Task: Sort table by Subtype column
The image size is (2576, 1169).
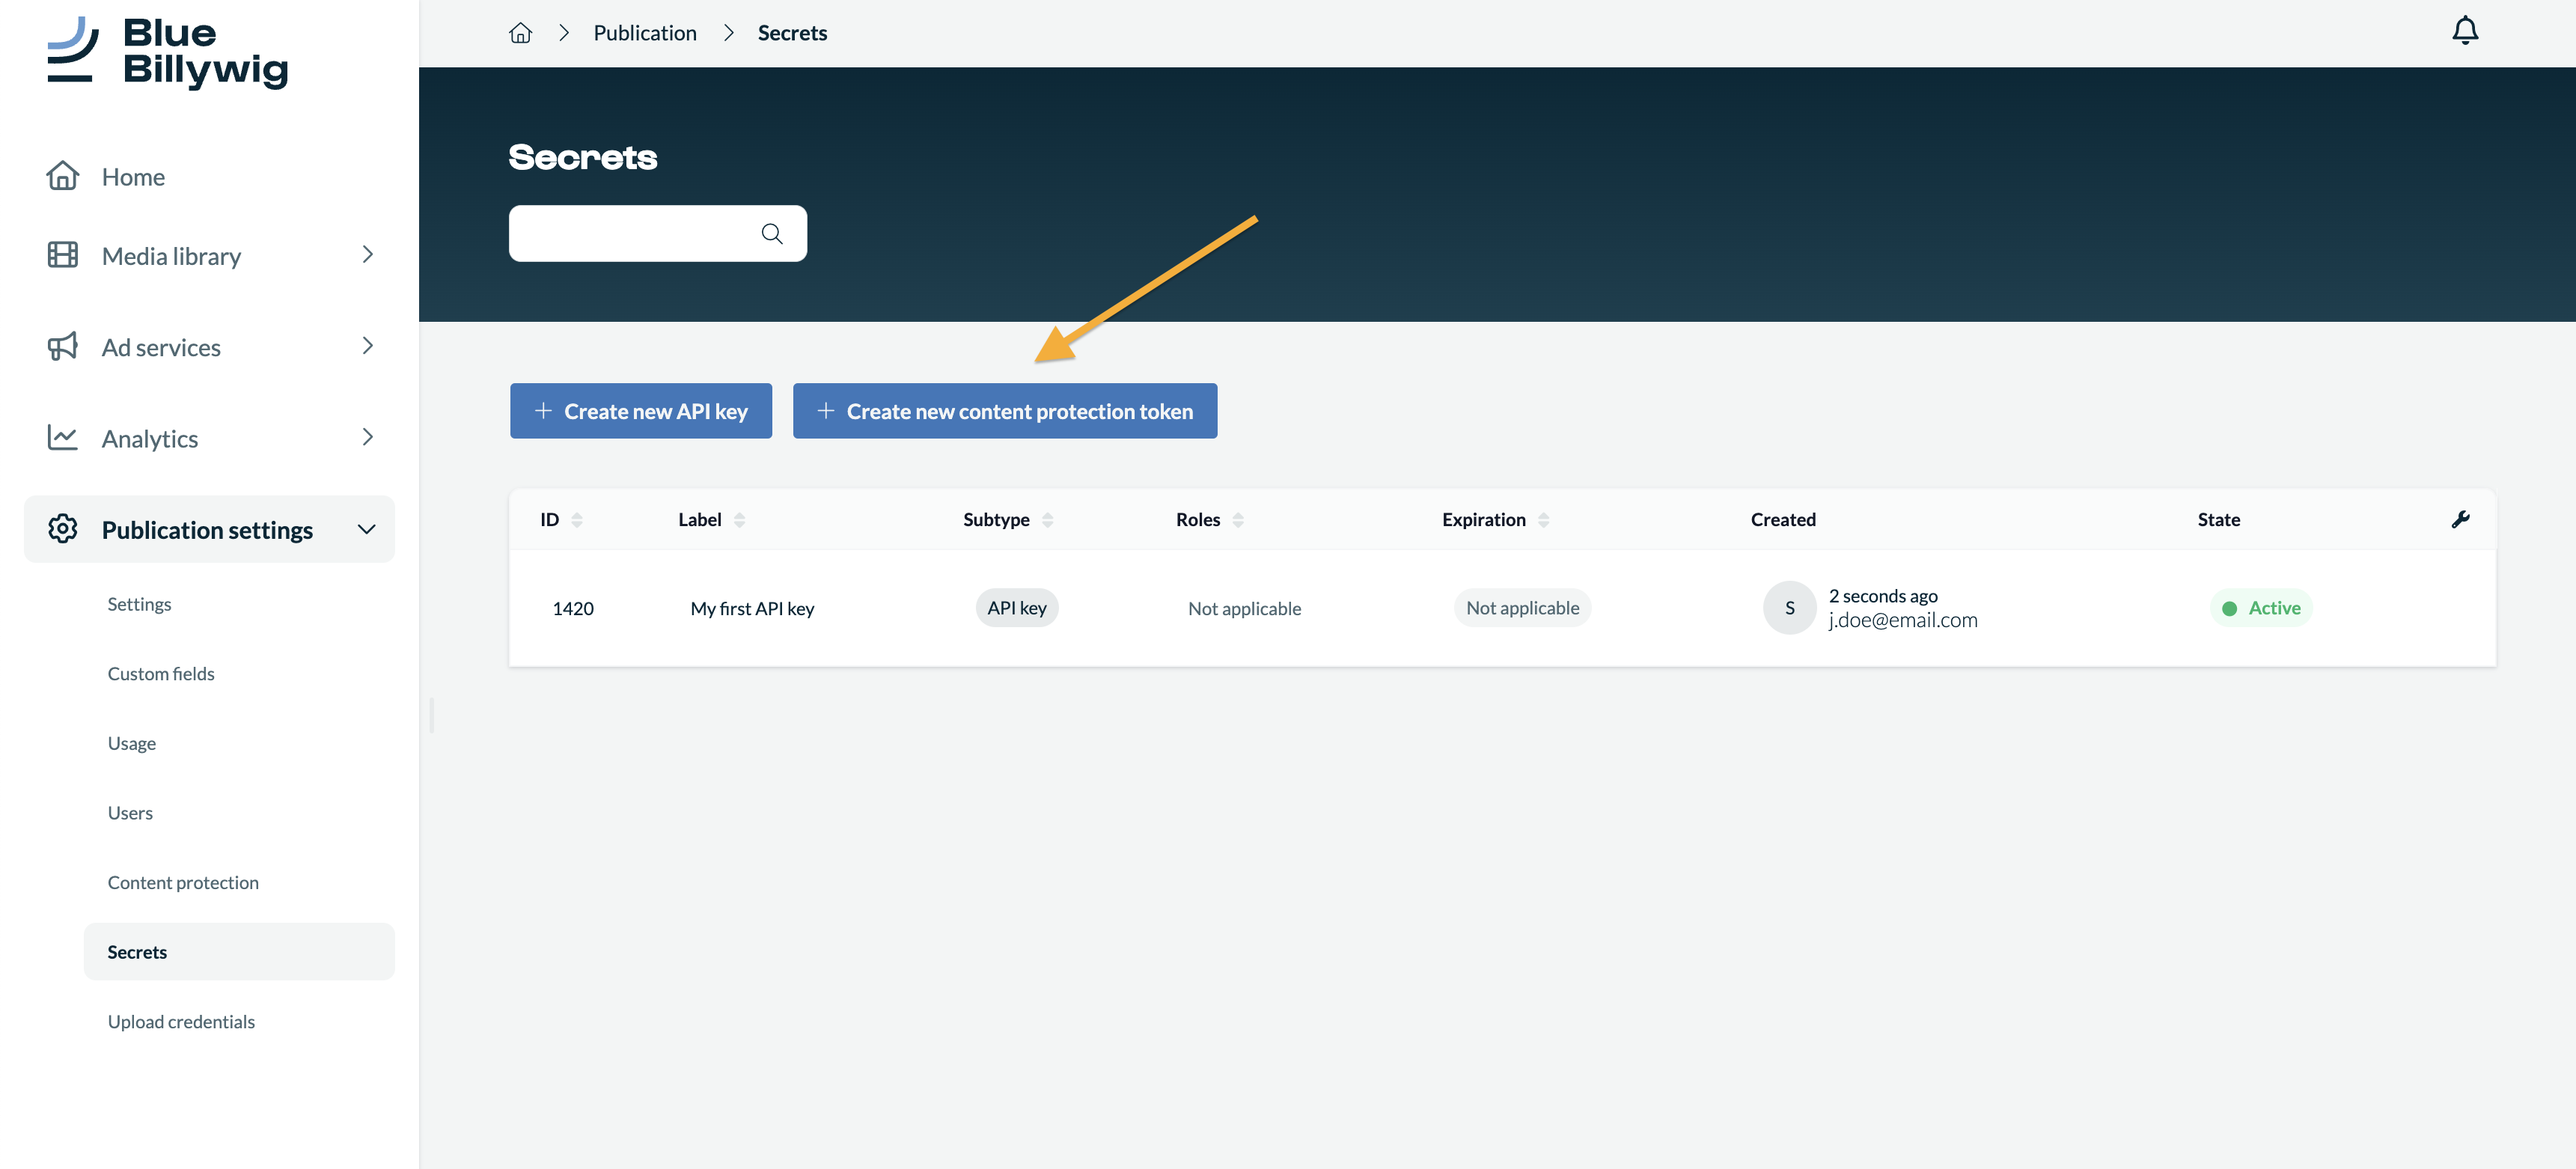Action: pyautogui.click(x=1048, y=520)
